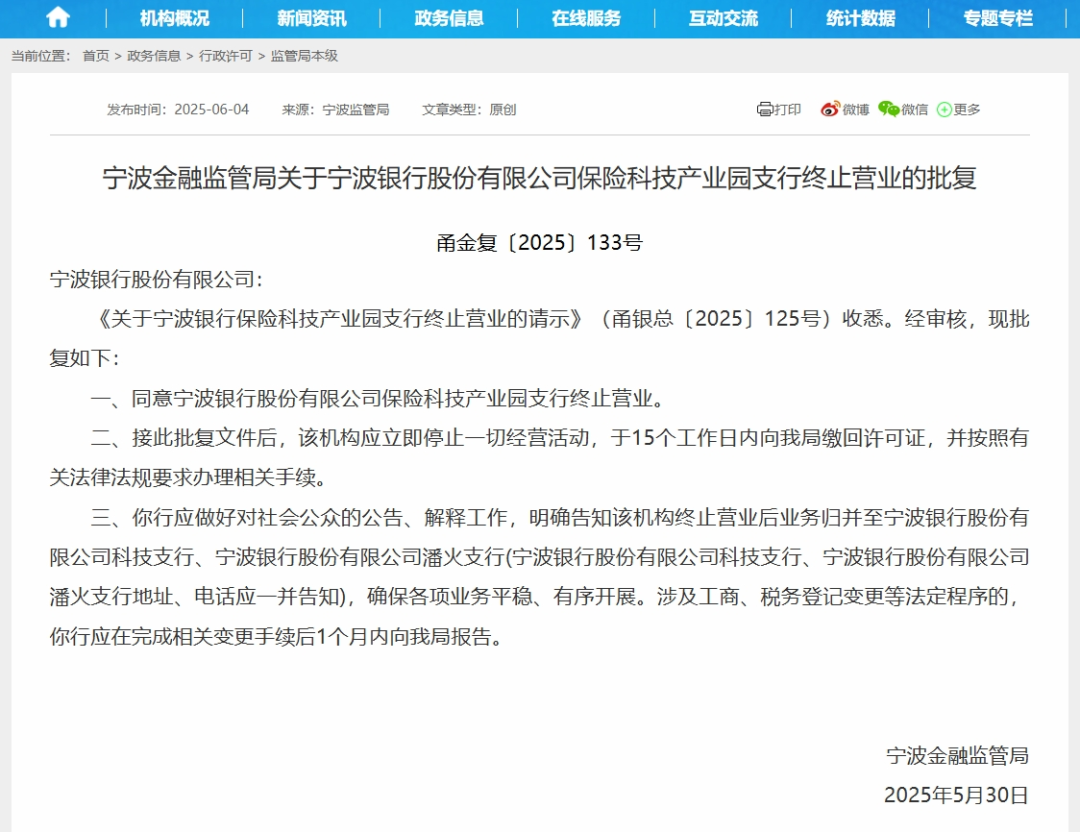Follow the 政务信息 breadcrumb link
The height and width of the screenshot is (832, 1080).
[154, 56]
